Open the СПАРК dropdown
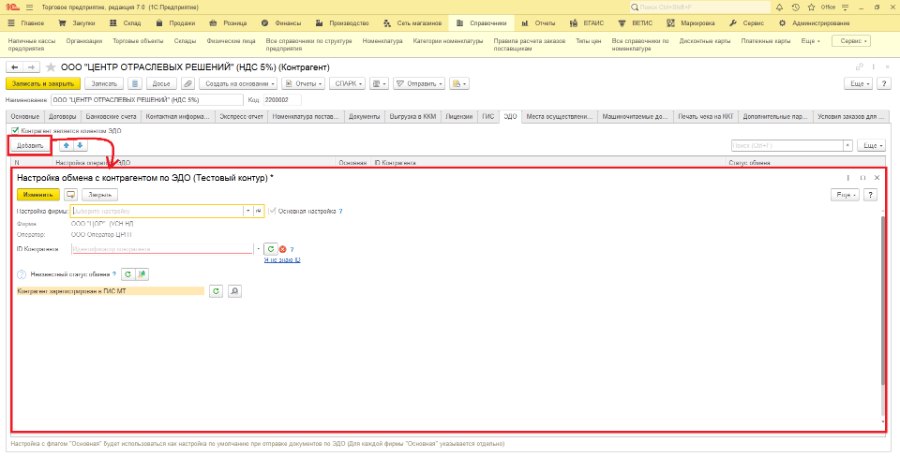 347,84
